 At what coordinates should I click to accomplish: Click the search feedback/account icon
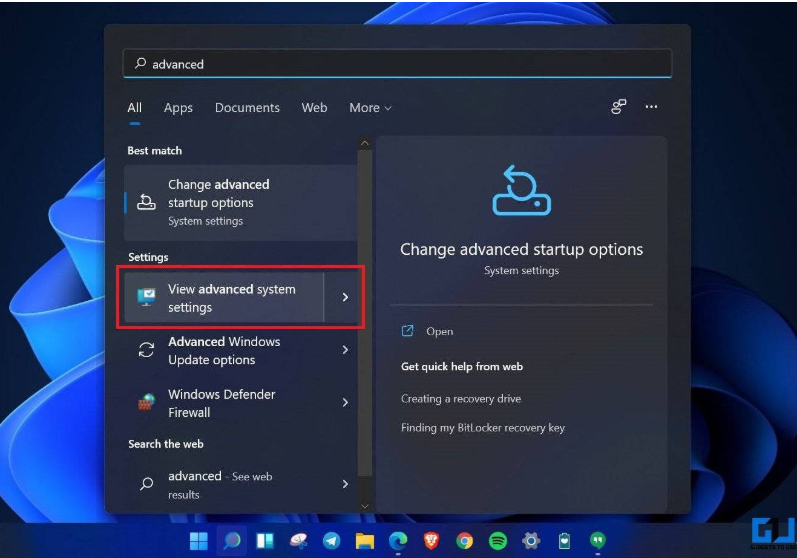coord(619,107)
